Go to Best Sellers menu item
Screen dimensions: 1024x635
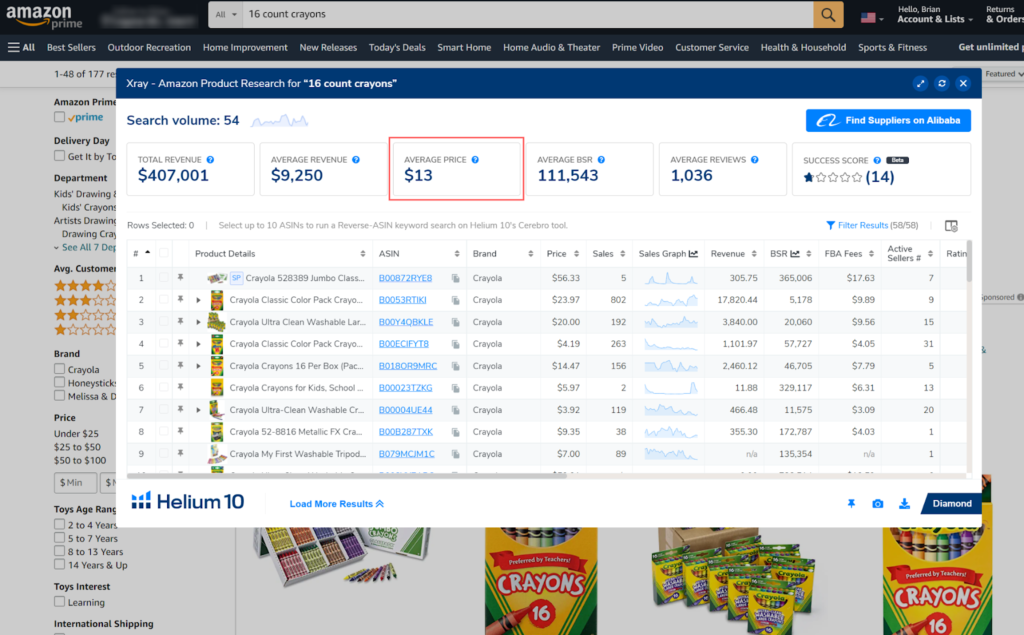[x=71, y=47]
